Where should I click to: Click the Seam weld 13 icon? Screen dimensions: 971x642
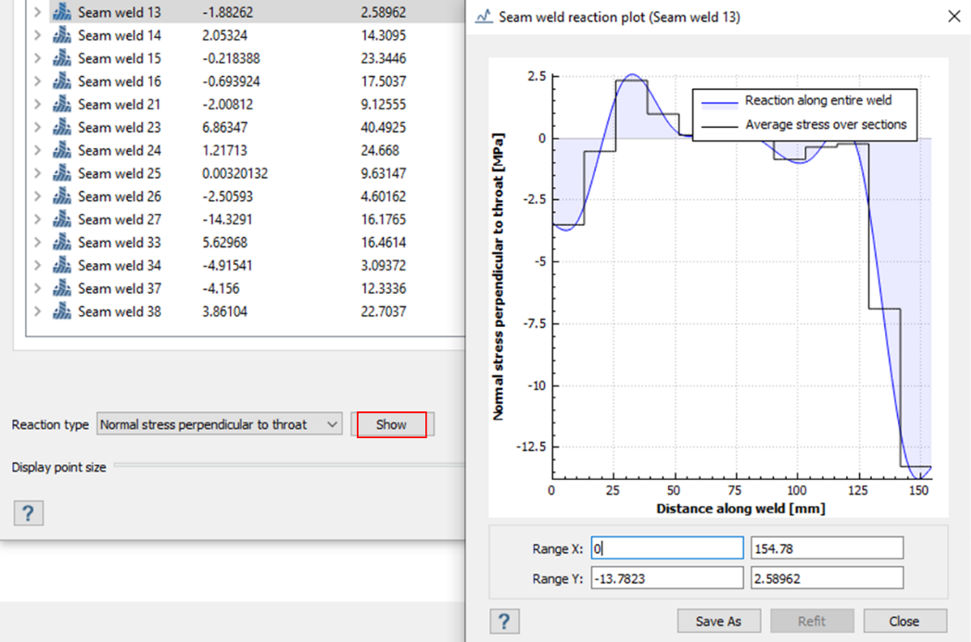coord(62,13)
